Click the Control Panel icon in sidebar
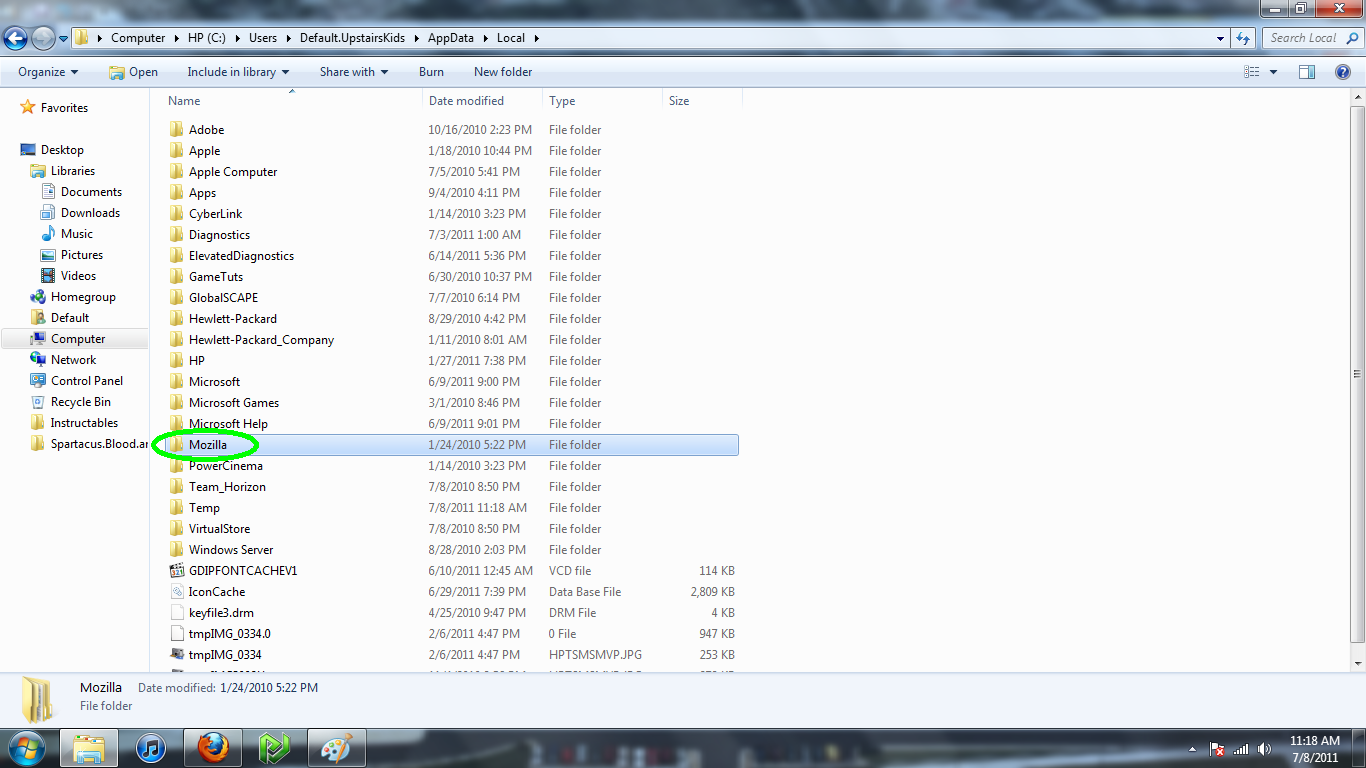The height and width of the screenshot is (768, 1366). [x=38, y=381]
